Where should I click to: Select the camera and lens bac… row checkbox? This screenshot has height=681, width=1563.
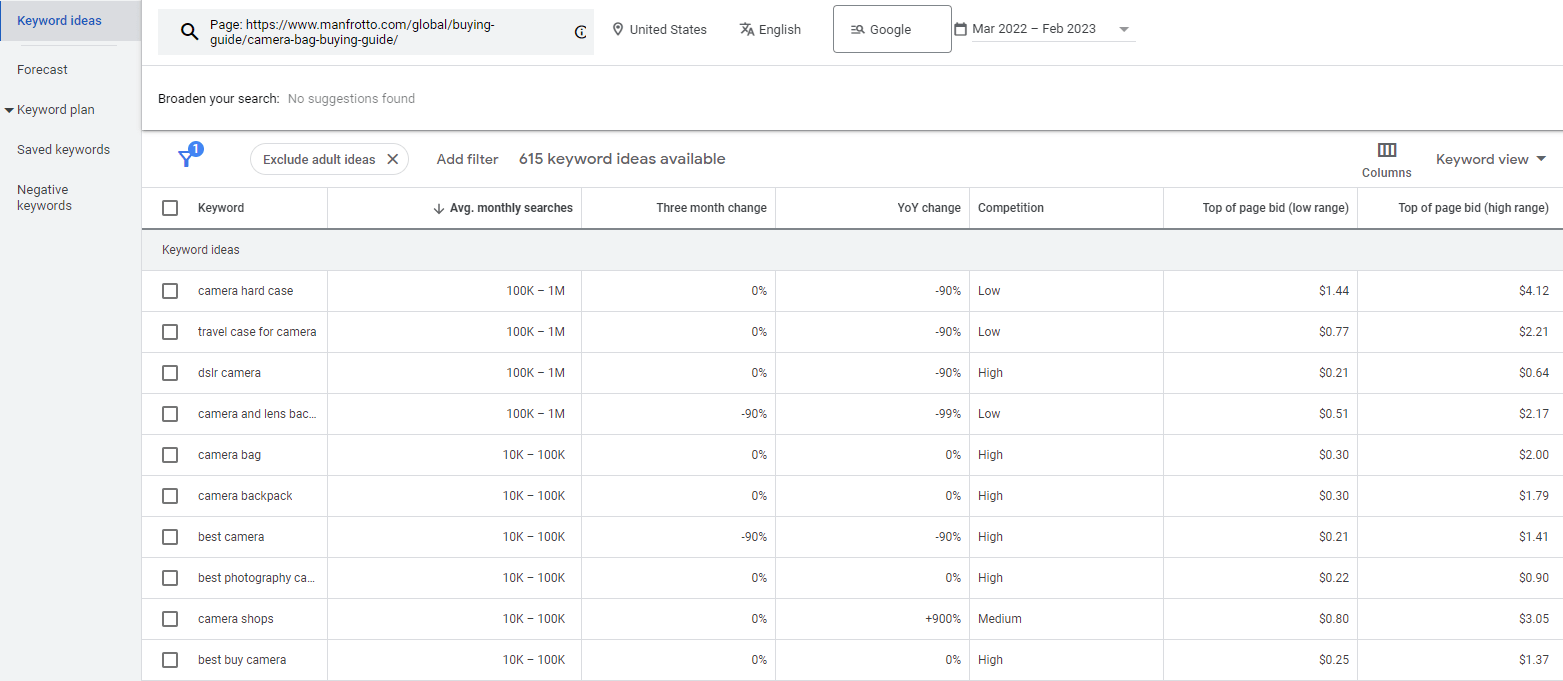[x=170, y=414]
